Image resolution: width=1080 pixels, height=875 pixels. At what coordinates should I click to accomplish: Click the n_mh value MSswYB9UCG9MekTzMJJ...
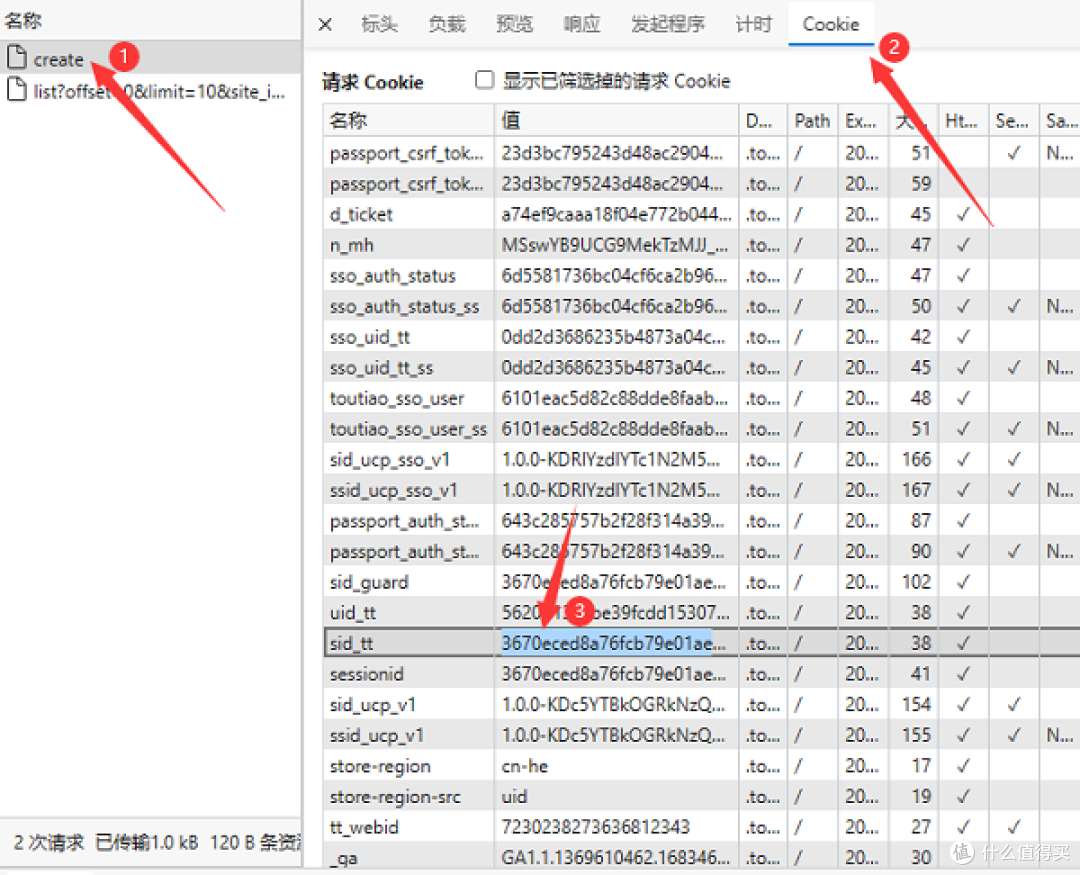click(x=614, y=245)
